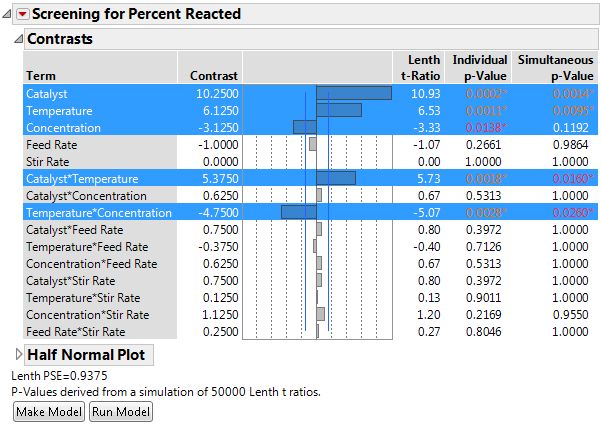Click the Temperature*Concentration interaction term
This screenshot has width=601, height=425.
coord(98,213)
